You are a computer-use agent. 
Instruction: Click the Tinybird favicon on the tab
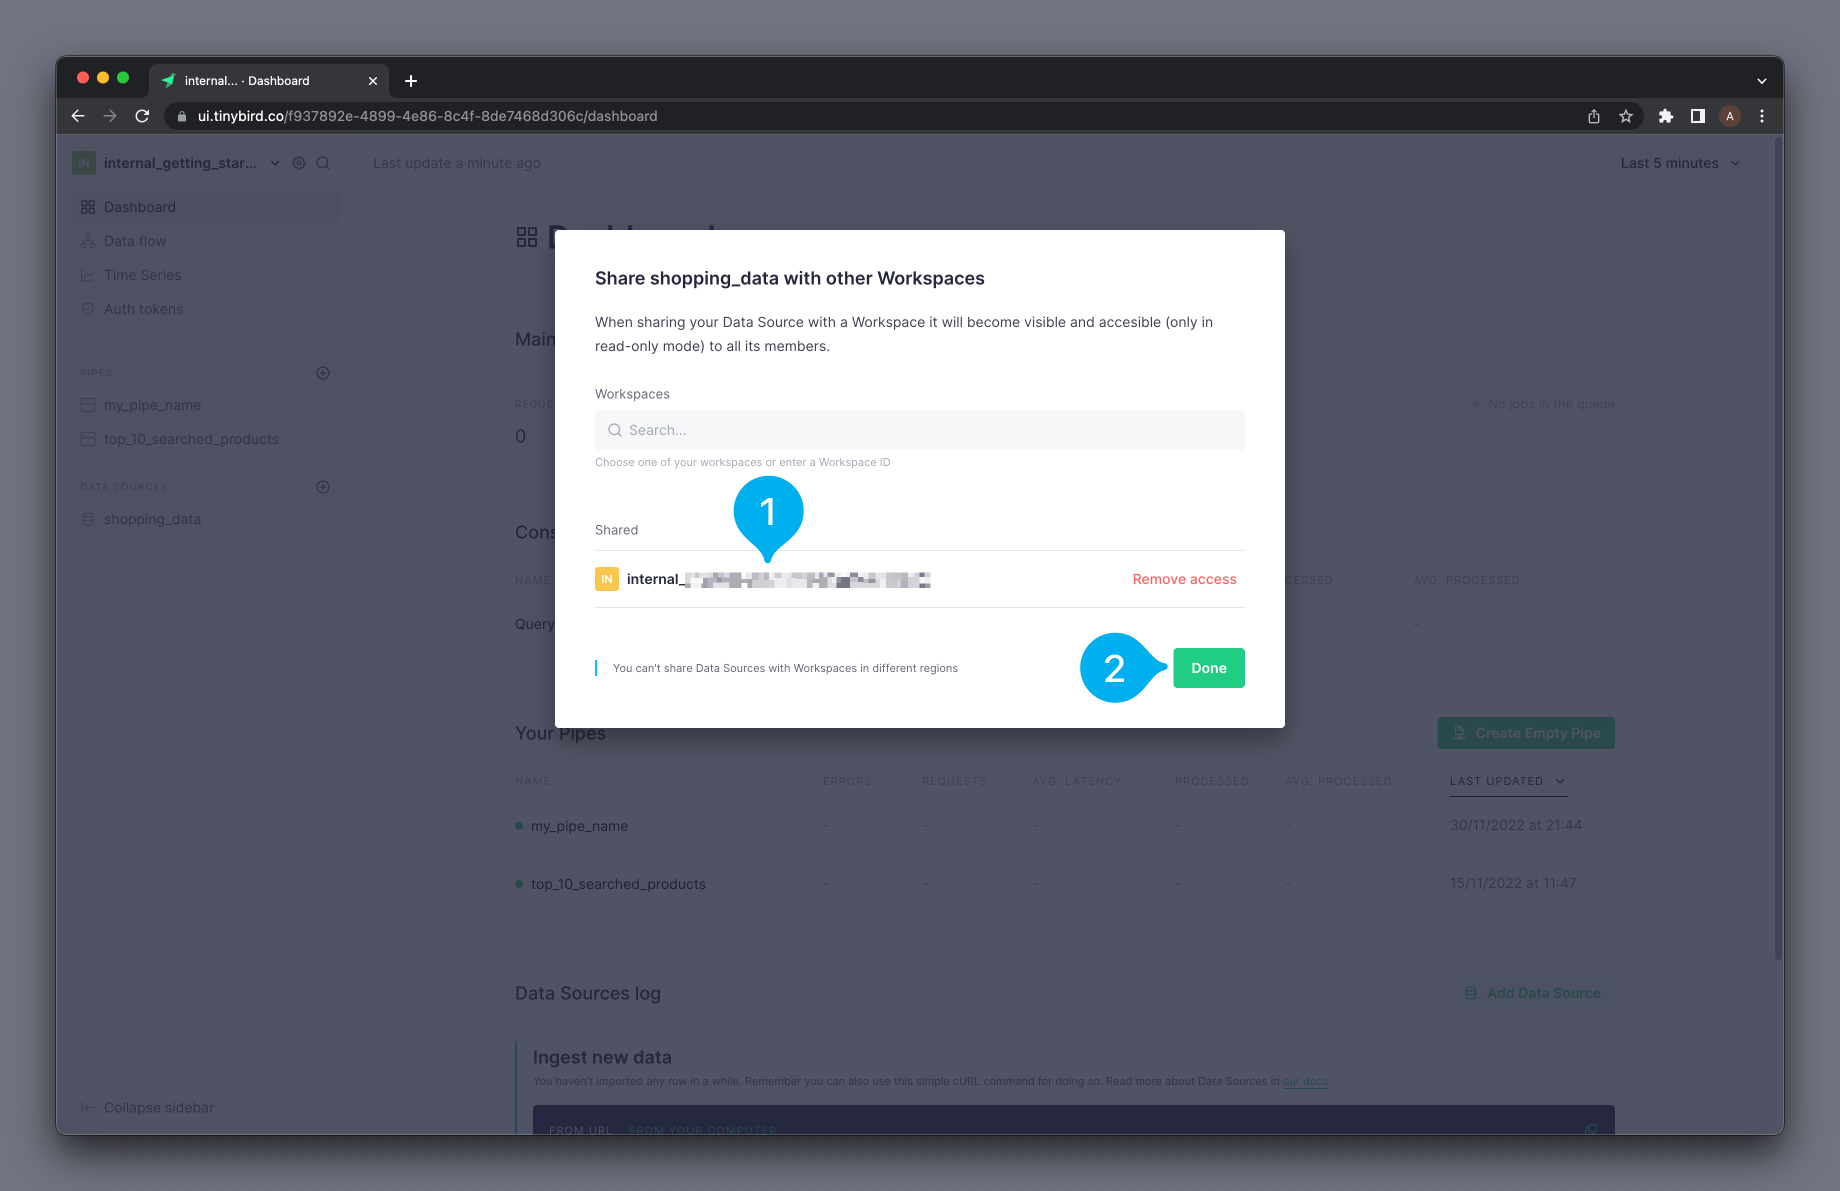click(168, 81)
